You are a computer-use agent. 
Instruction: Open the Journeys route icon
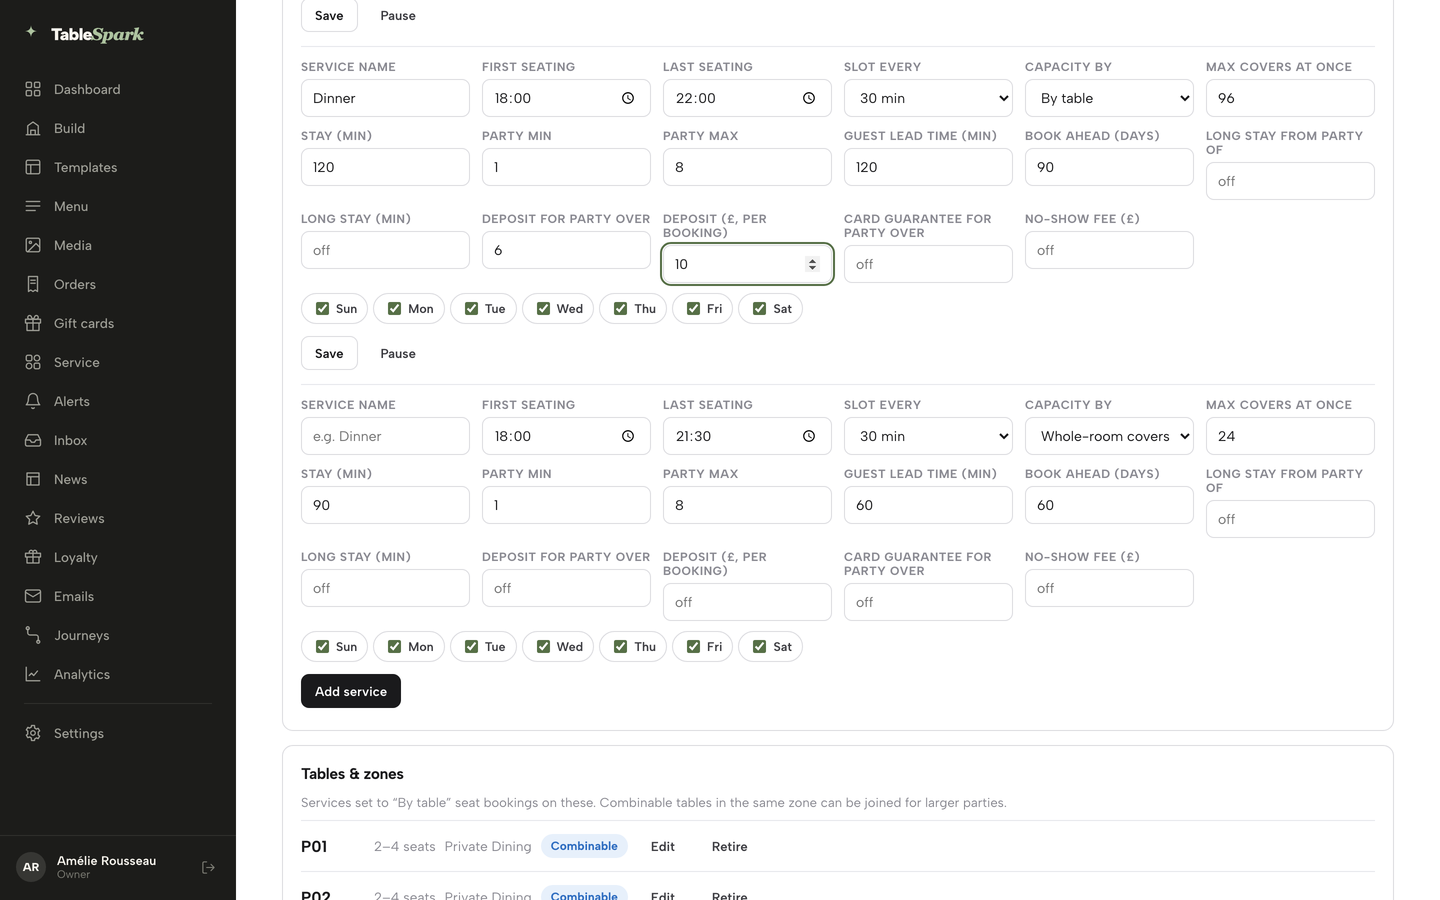click(x=33, y=635)
